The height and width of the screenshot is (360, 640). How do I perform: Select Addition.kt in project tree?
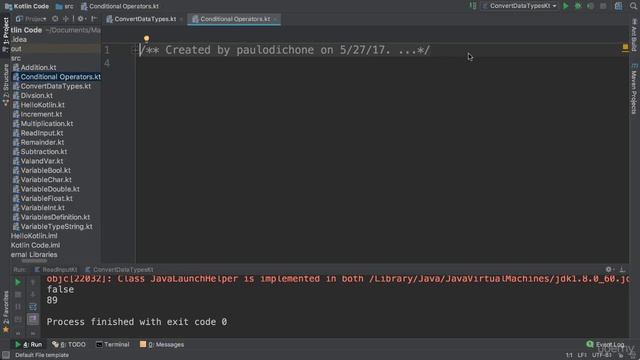pos(38,67)
